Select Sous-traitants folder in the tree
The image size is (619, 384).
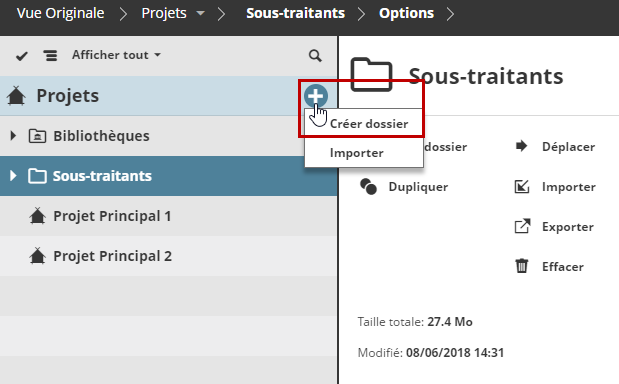coord(169,176)
